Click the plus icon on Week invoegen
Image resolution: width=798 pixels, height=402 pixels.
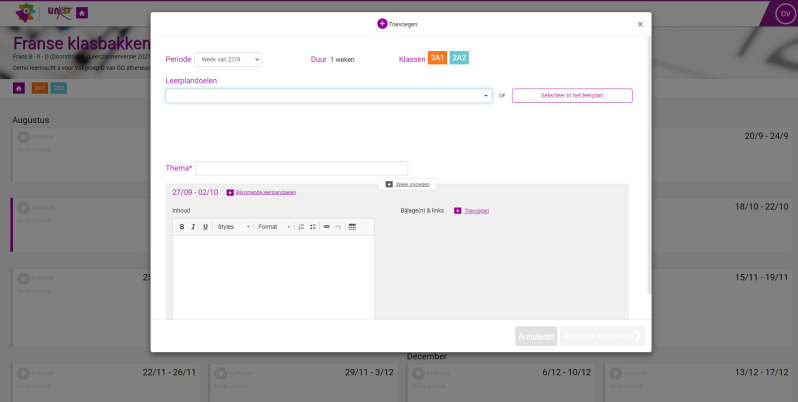pyautogui.click(x=389, y=184)
